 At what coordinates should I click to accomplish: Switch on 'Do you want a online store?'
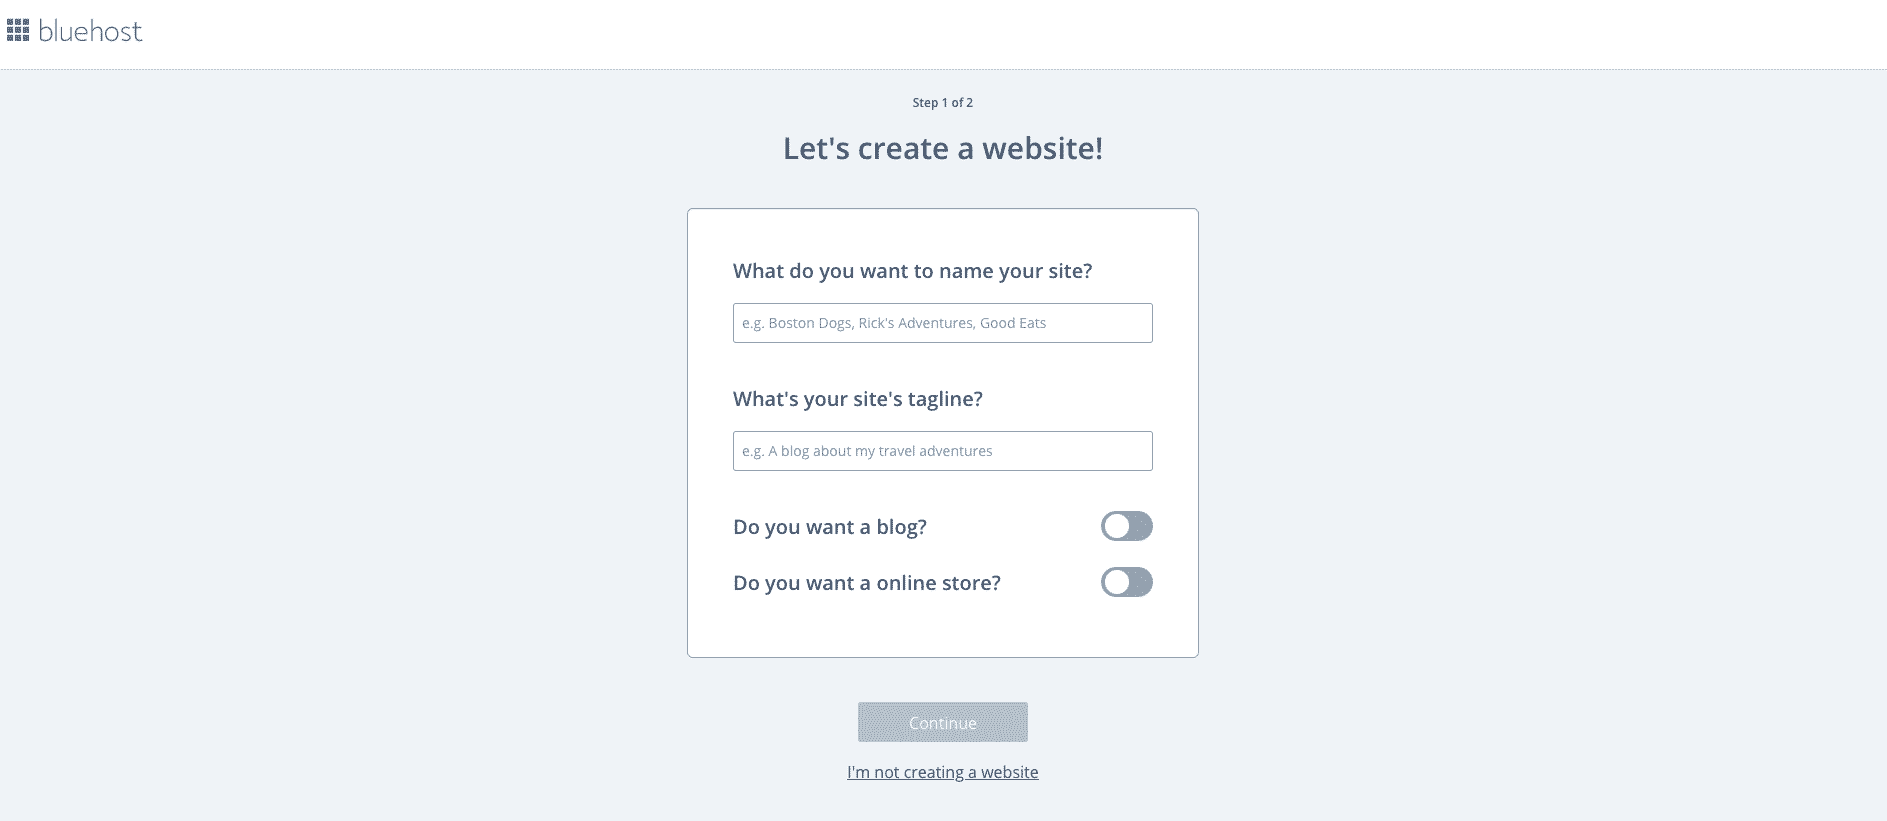(1127, 582)
